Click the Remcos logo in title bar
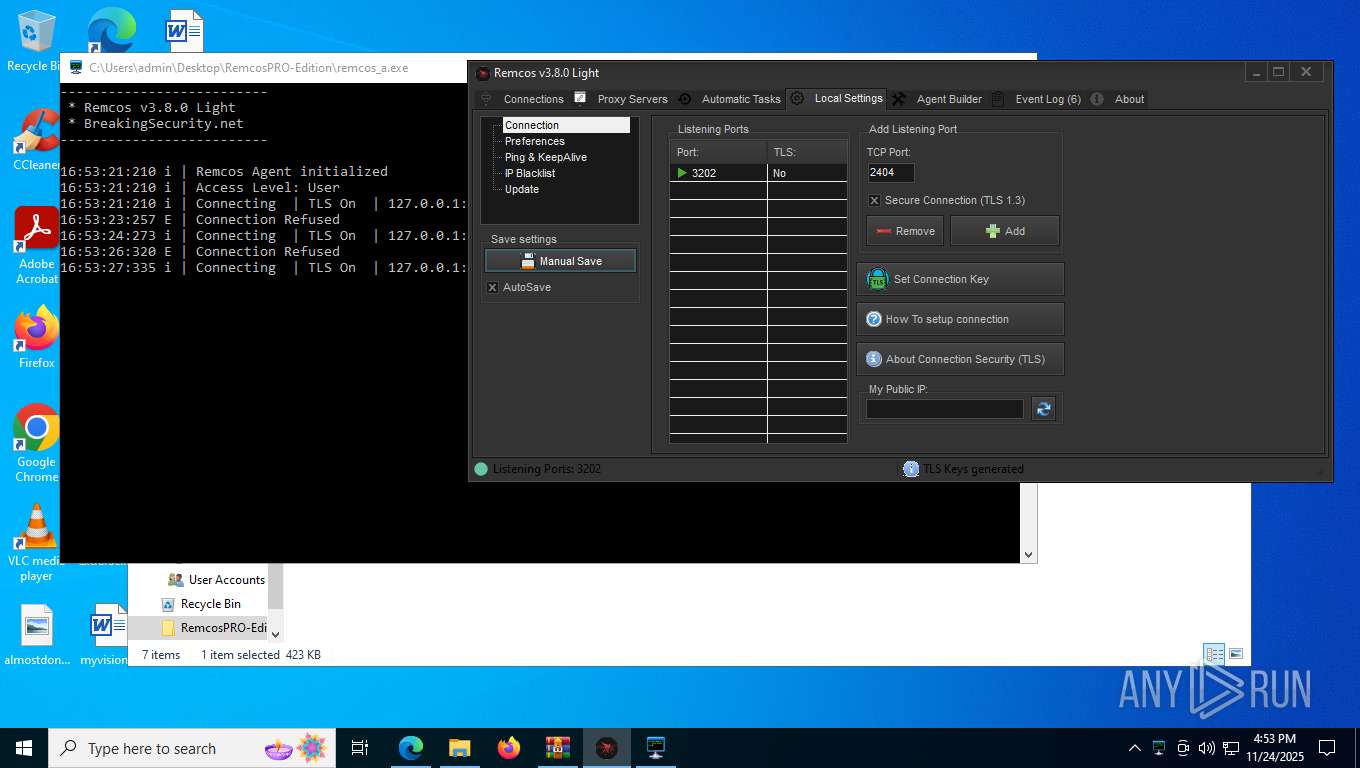 (483, 73)
